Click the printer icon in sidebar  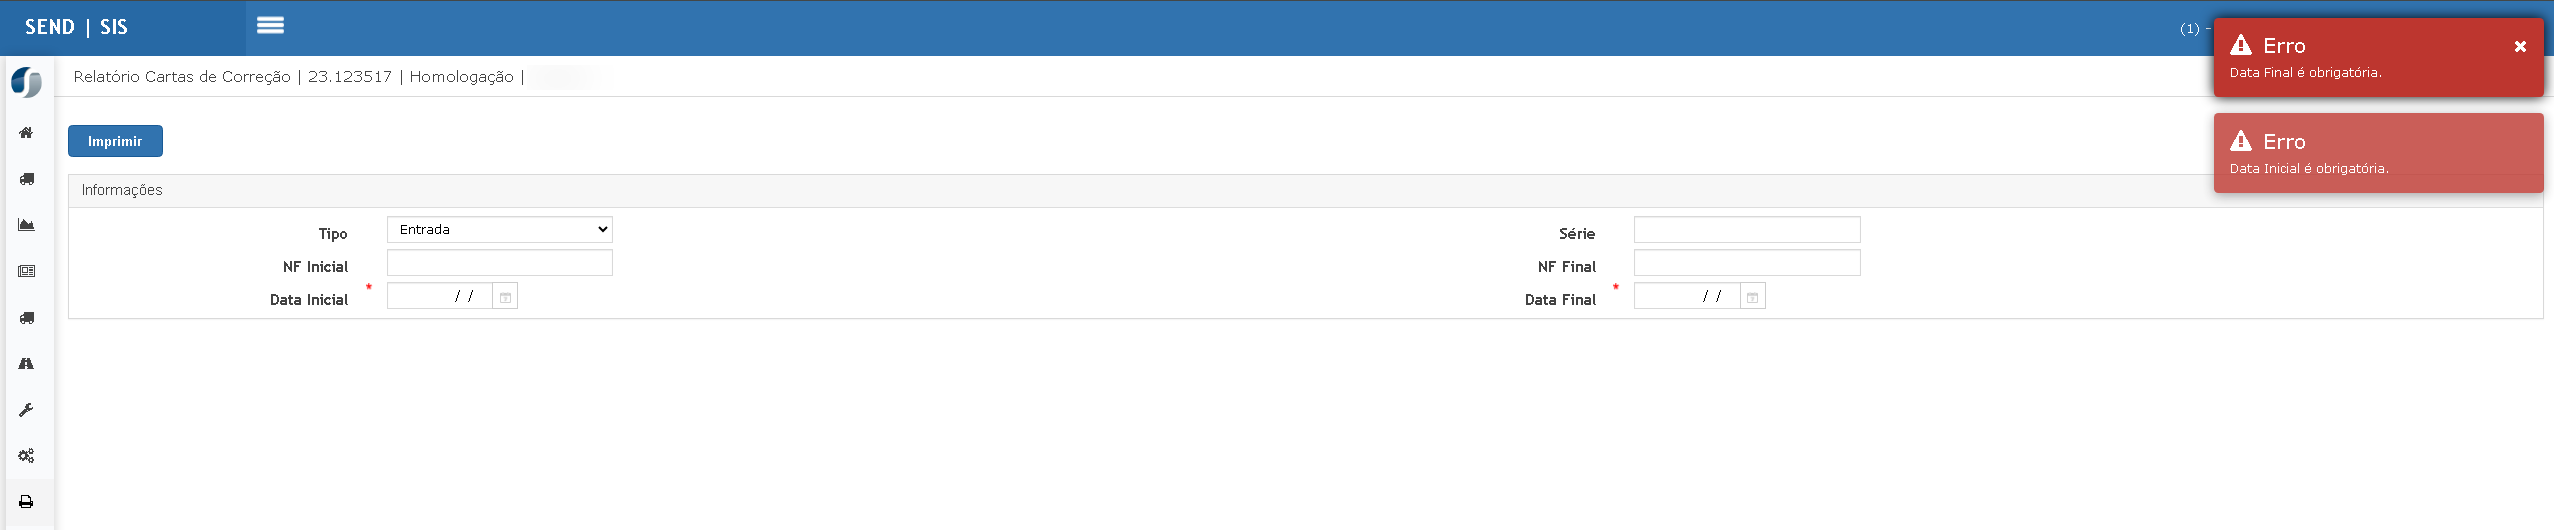click(x=26, y=502)
